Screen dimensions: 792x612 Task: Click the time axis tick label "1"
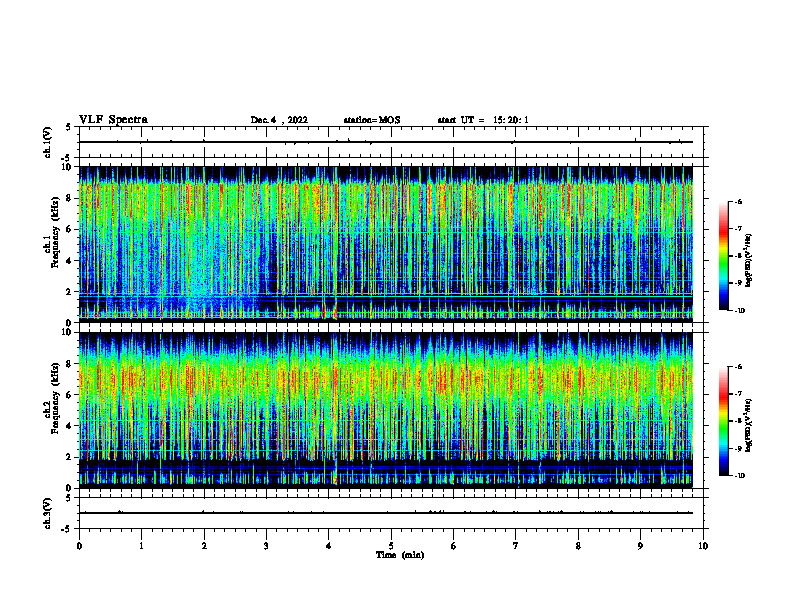click(141, 546)
